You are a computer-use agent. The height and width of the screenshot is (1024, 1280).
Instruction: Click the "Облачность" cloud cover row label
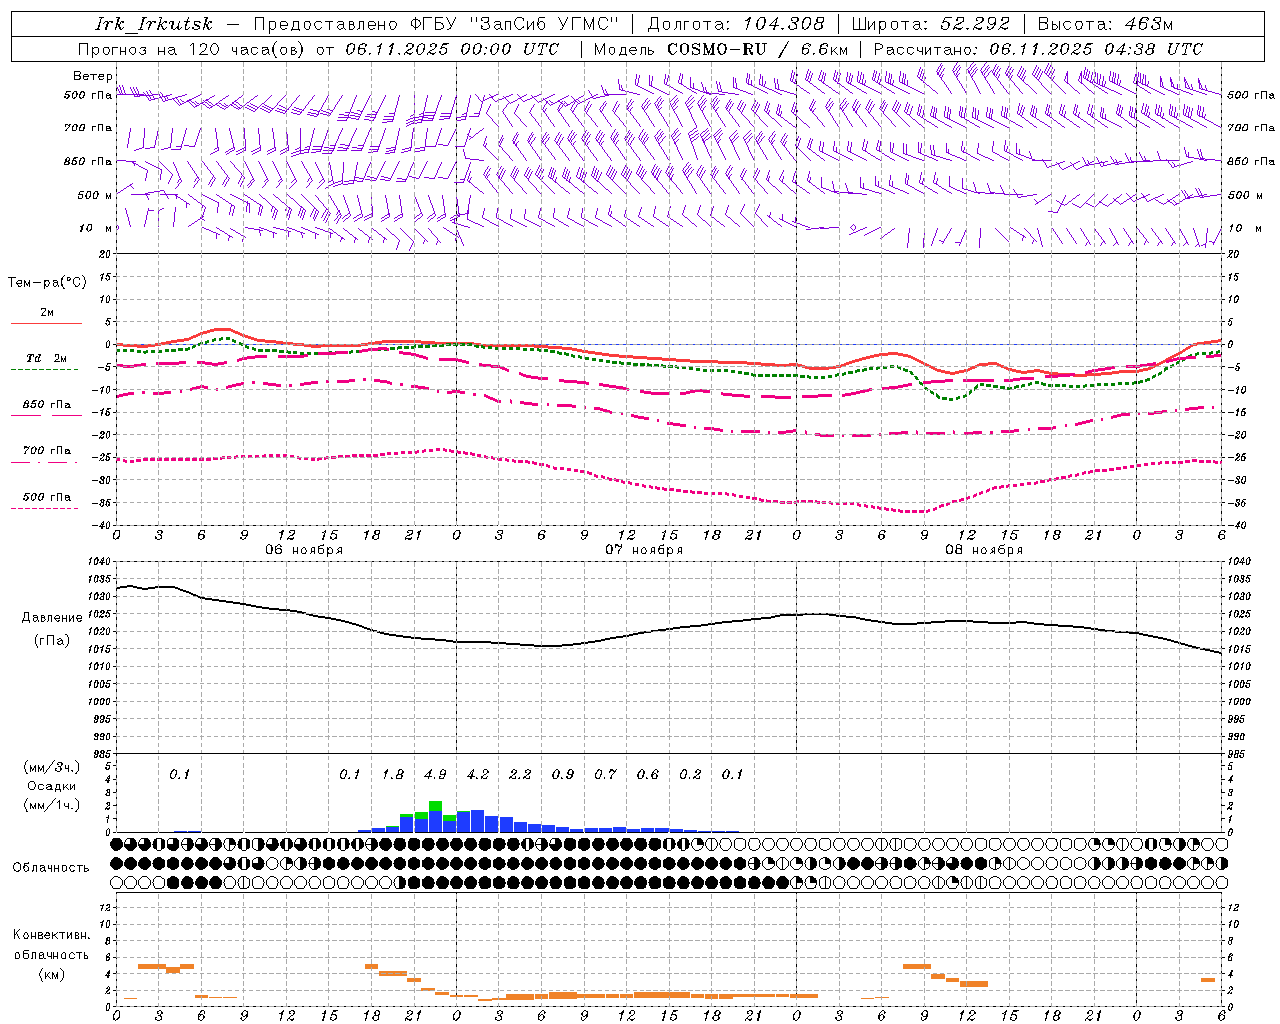coord(51,867)
